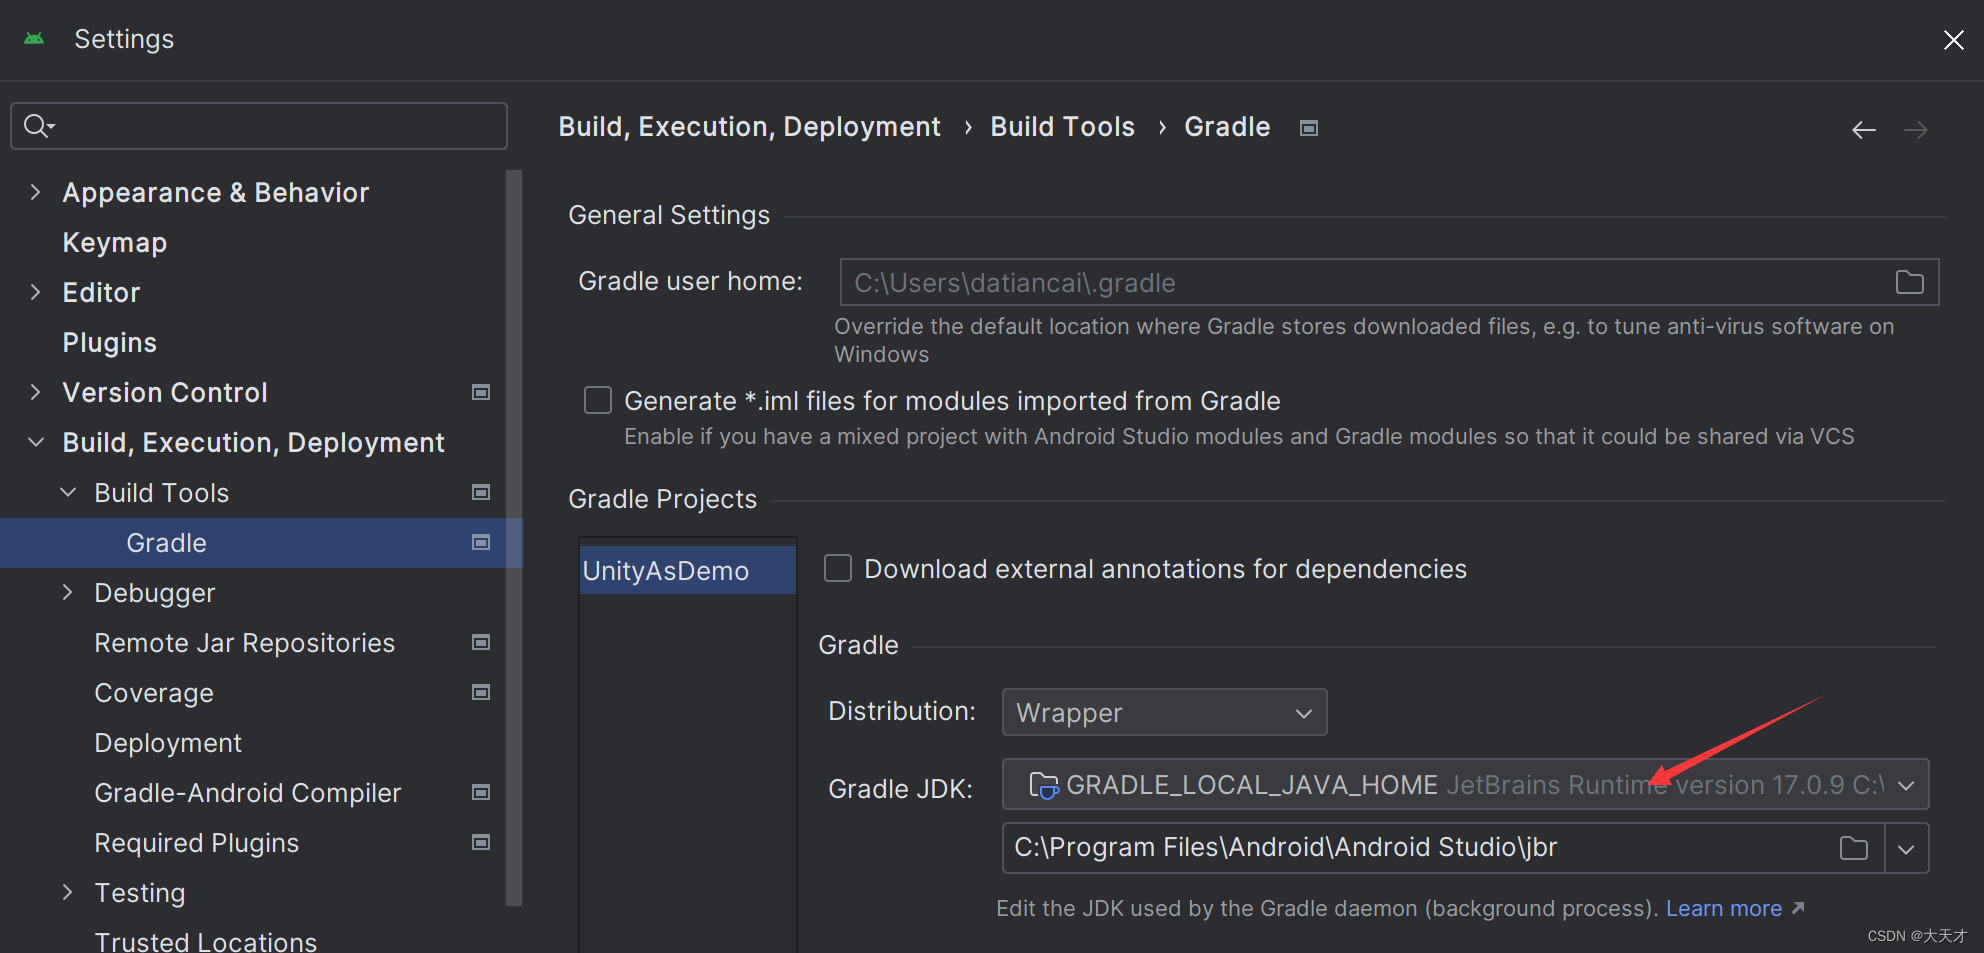Expand the Debugger node
Screen dimensions: 1984x953
tap(68, 592)
